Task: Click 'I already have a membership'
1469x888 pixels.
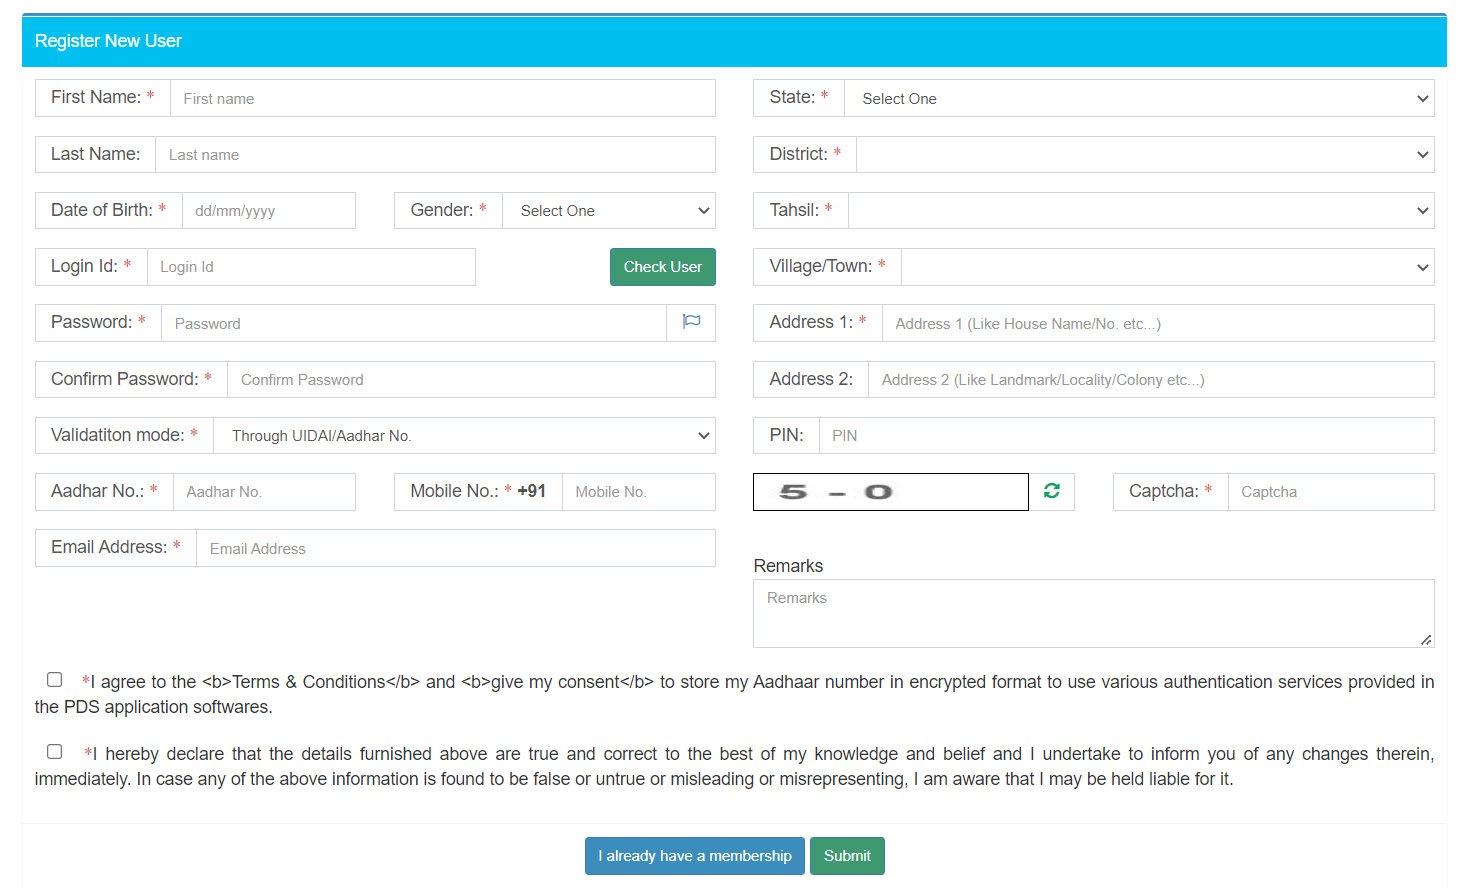Action: pos(694,855)
